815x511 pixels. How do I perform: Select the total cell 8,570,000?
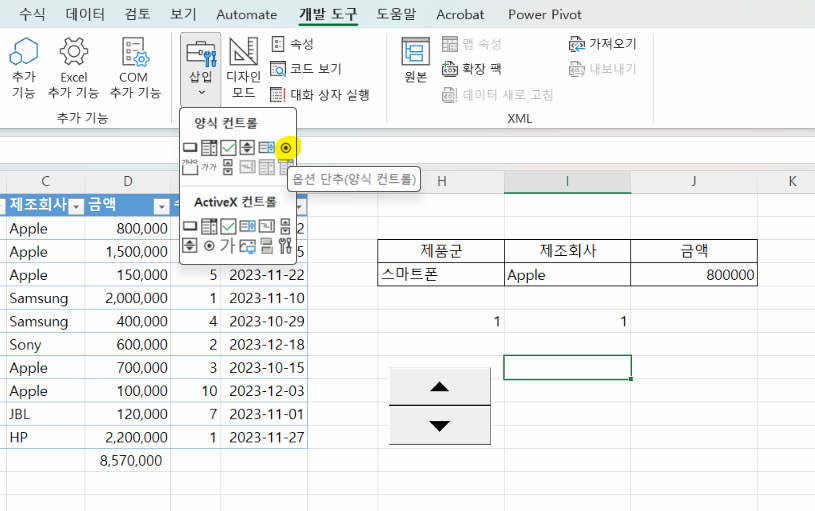point(128,461)
